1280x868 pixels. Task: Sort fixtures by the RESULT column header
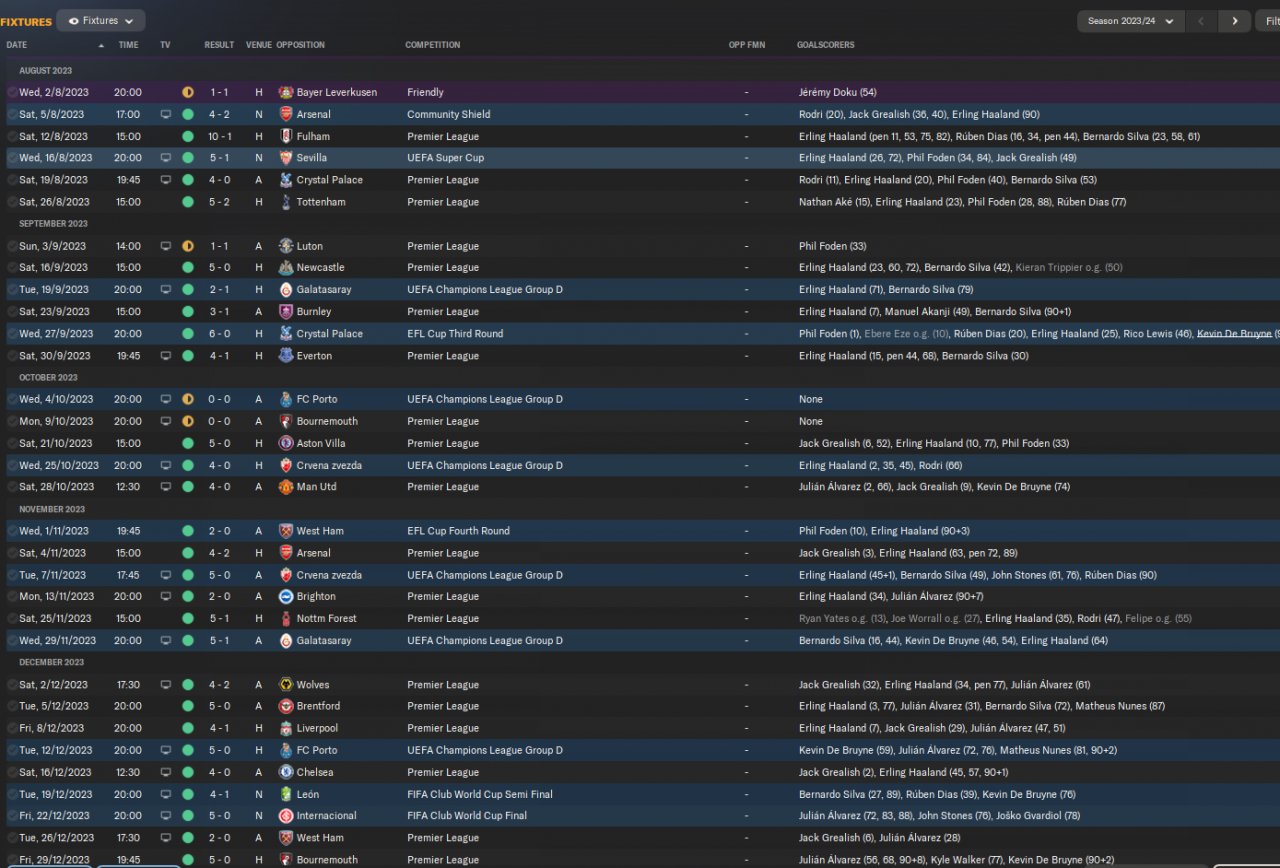[219, 45]
